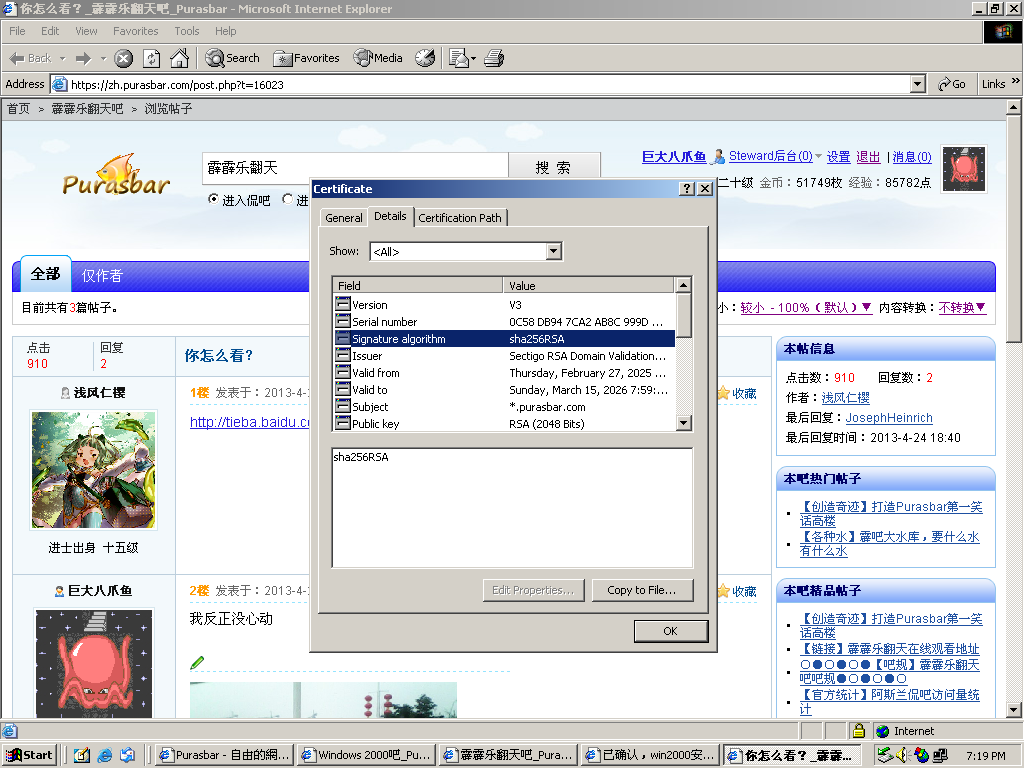Image resolution: width=1024 pixels, height=768 pixels.
Task: Go back with the Back toolbar button
Action: click(30, 58)
